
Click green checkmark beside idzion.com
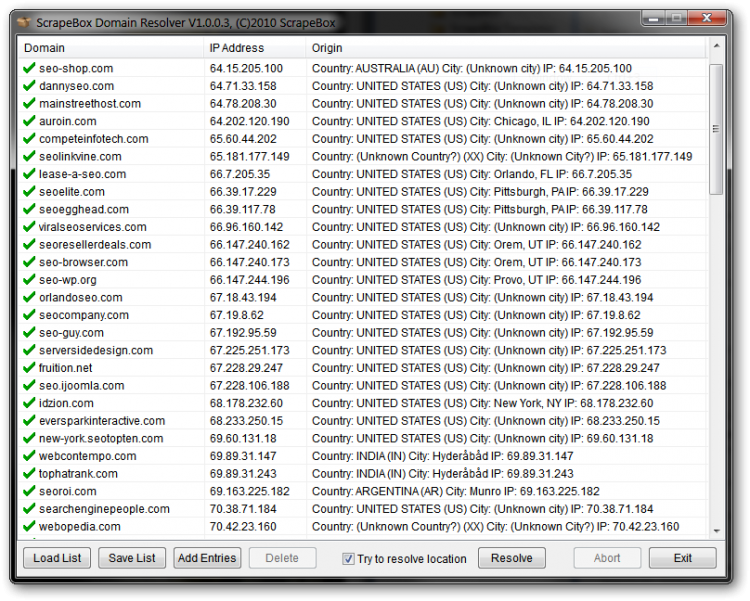click(x=29, y=403)
